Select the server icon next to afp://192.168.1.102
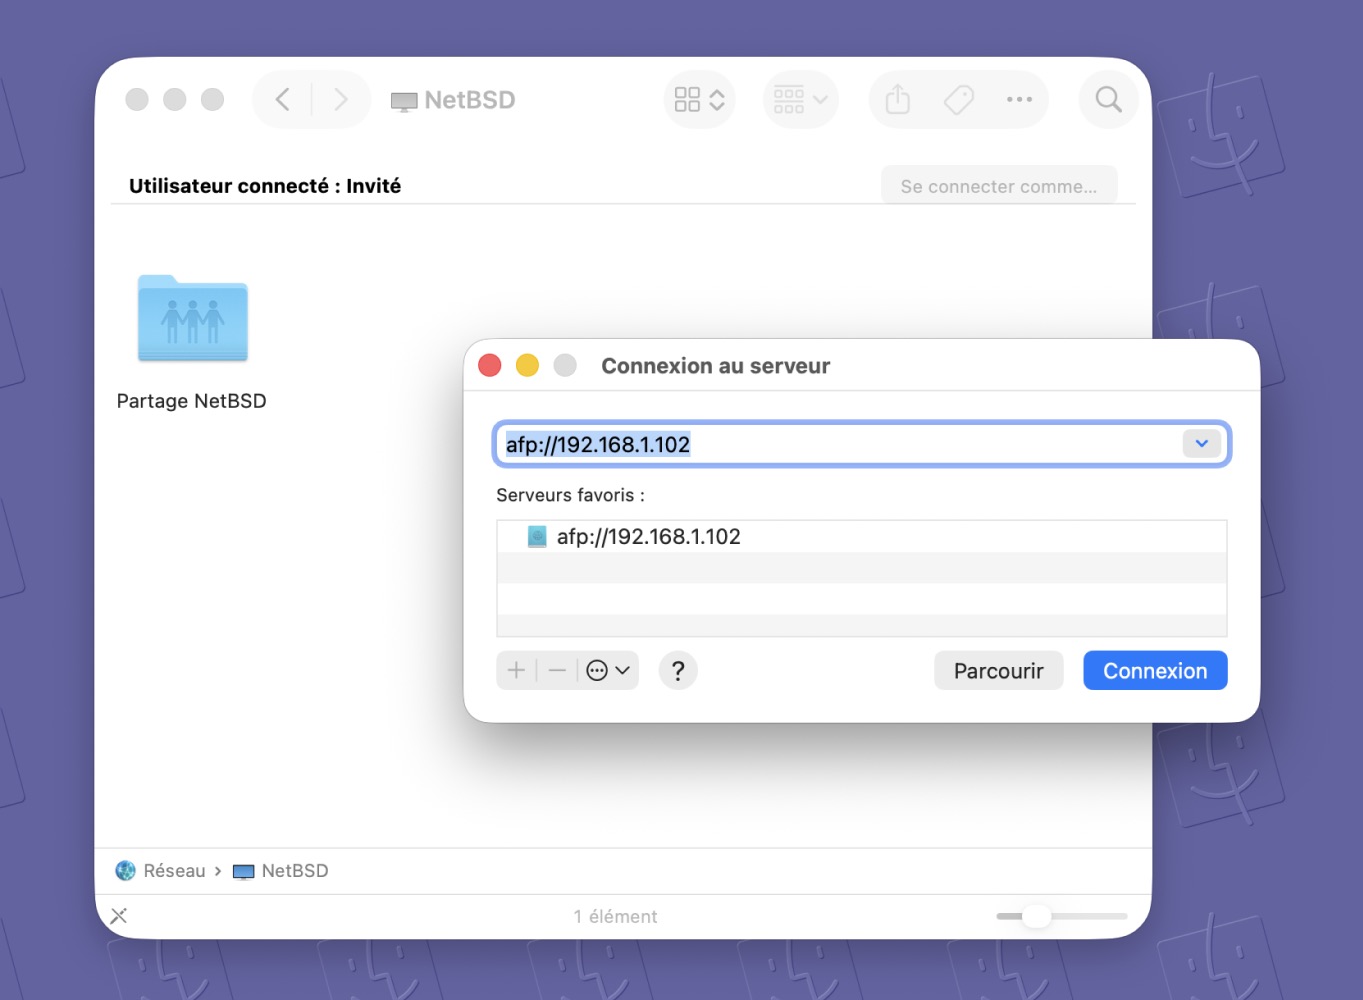 point(537,536)
